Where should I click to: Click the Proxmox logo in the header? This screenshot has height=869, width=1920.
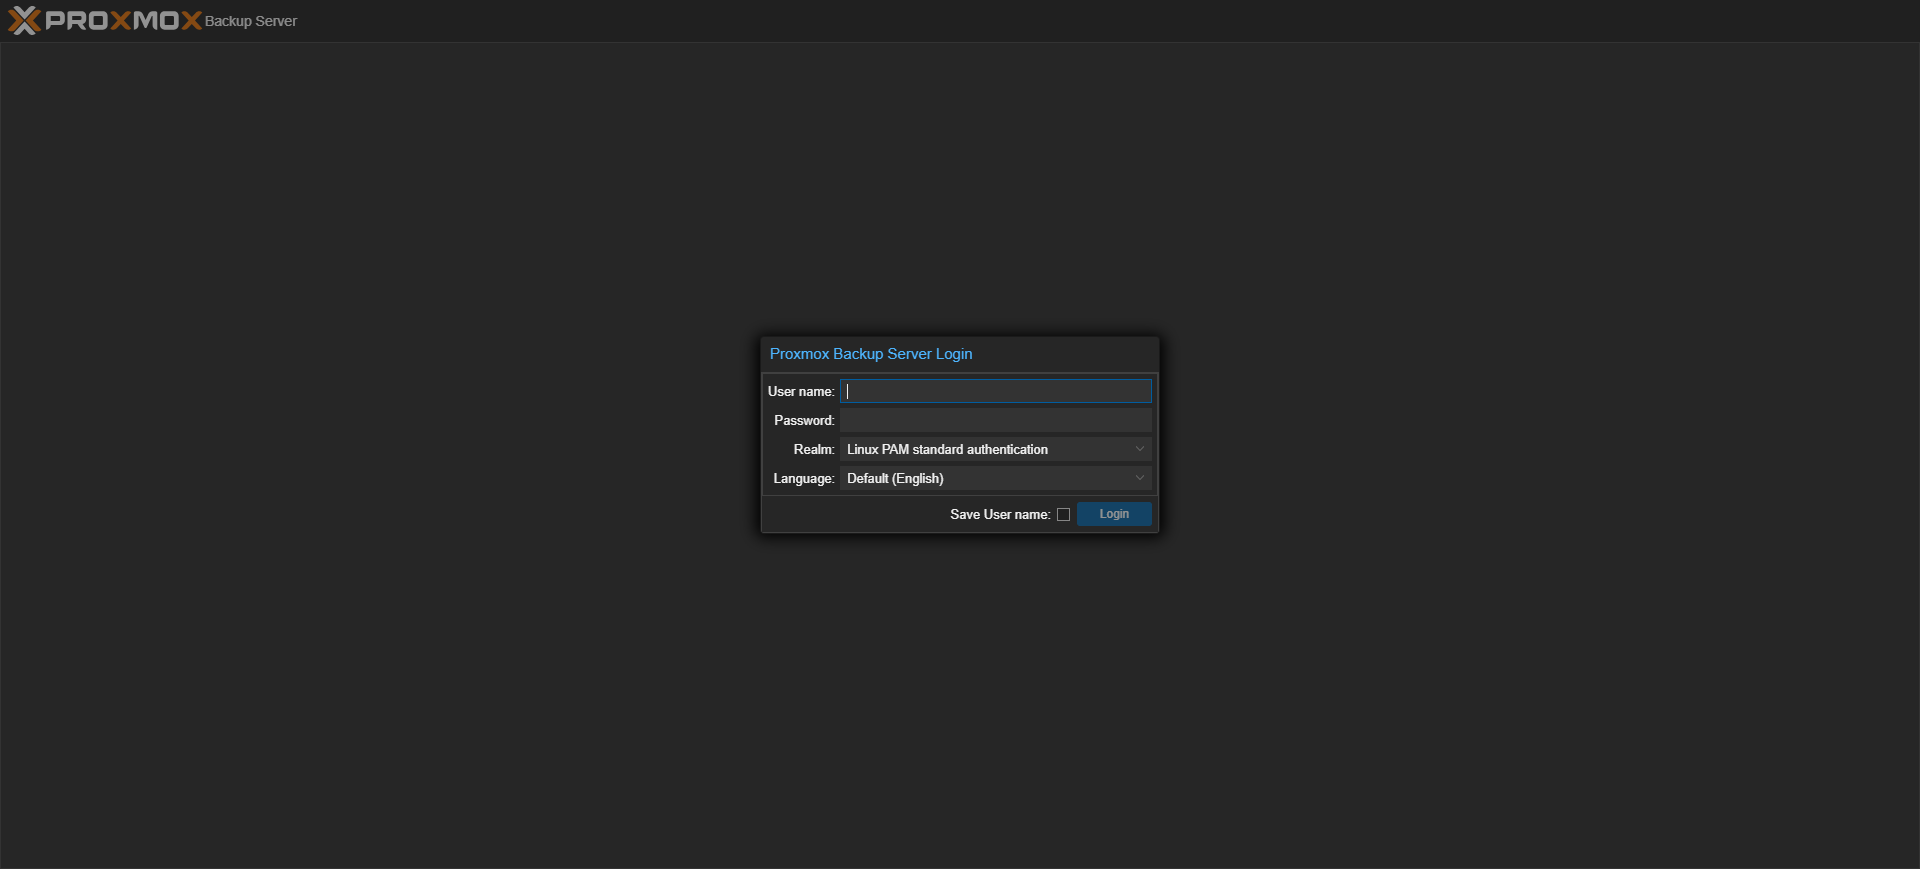pos(105,21)
